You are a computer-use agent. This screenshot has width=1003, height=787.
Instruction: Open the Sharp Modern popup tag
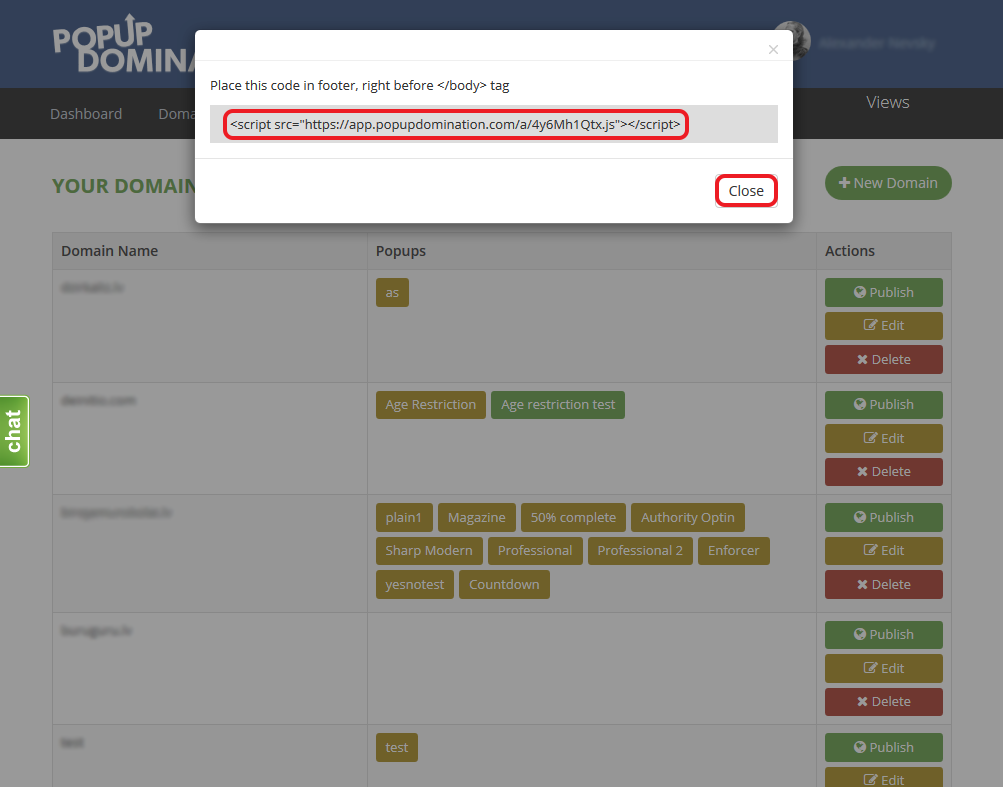click(x=429, y=551)
